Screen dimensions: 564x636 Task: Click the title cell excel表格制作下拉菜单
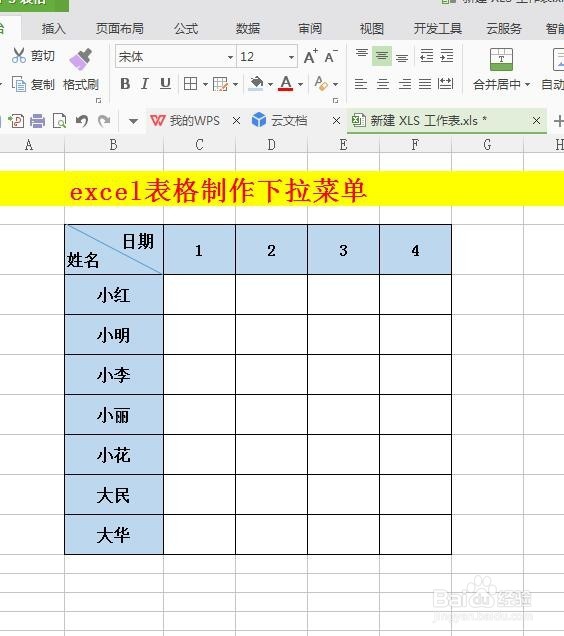(x=218, y=190)
